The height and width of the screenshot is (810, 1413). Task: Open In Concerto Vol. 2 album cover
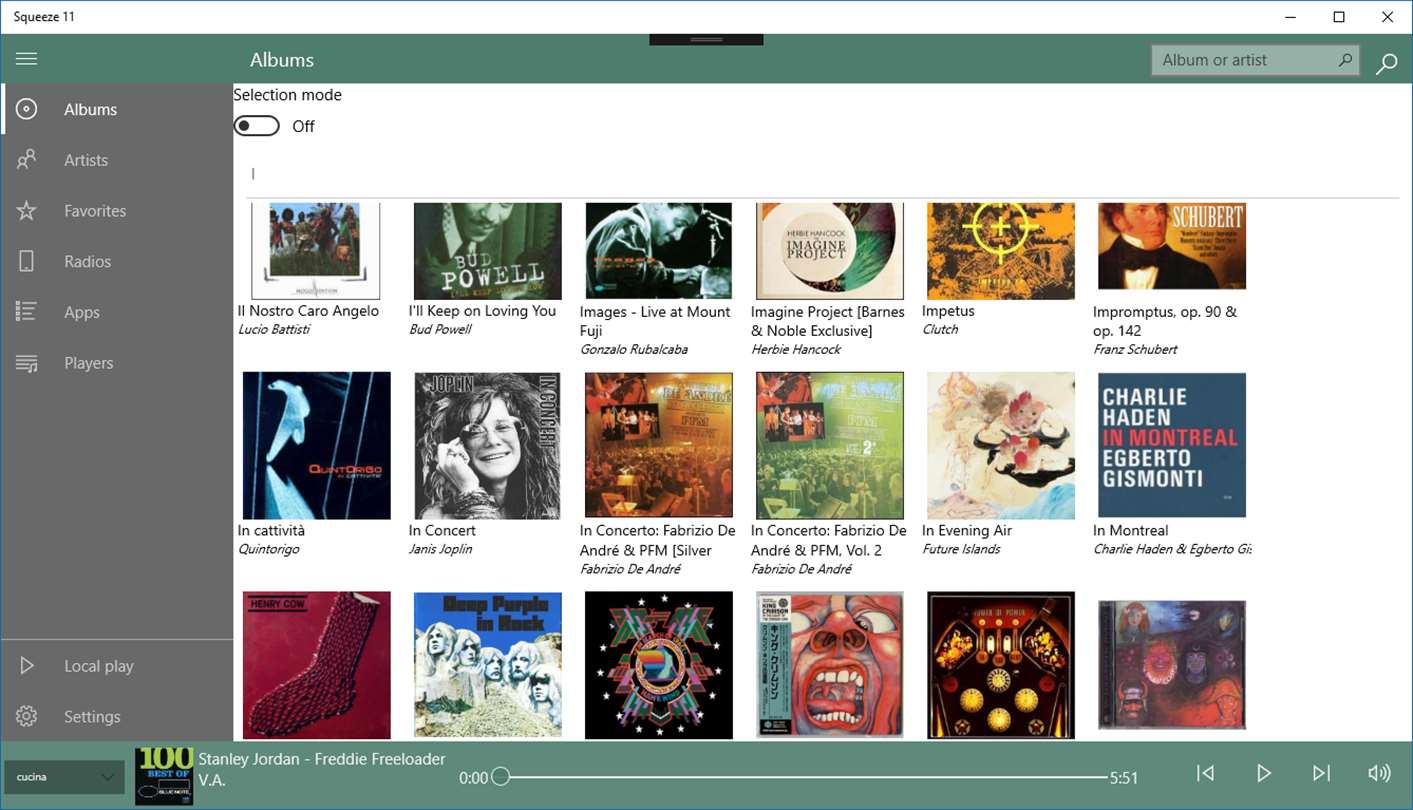click(x=830, y=445)
